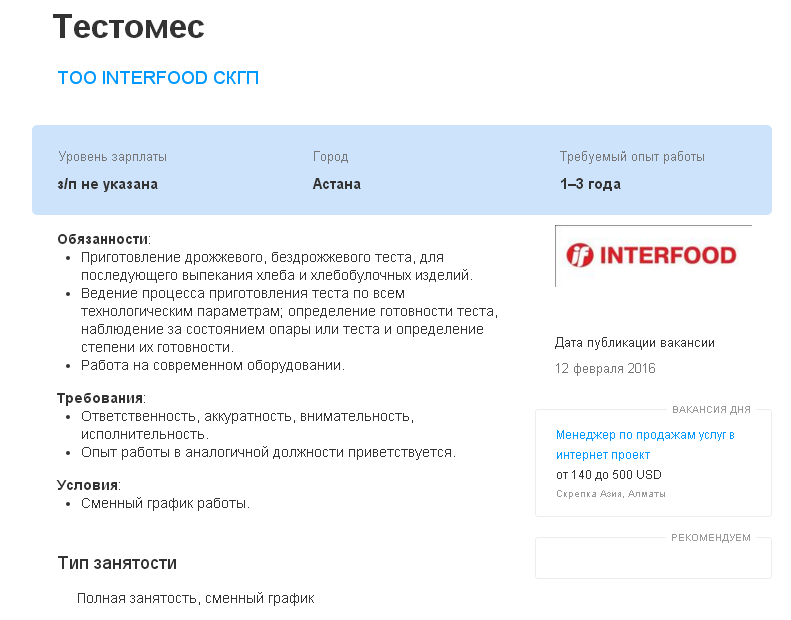This screenshot has height=620, width=791.
Task: Click the Сменный график работы bullet item
Action: click(165, 503)
